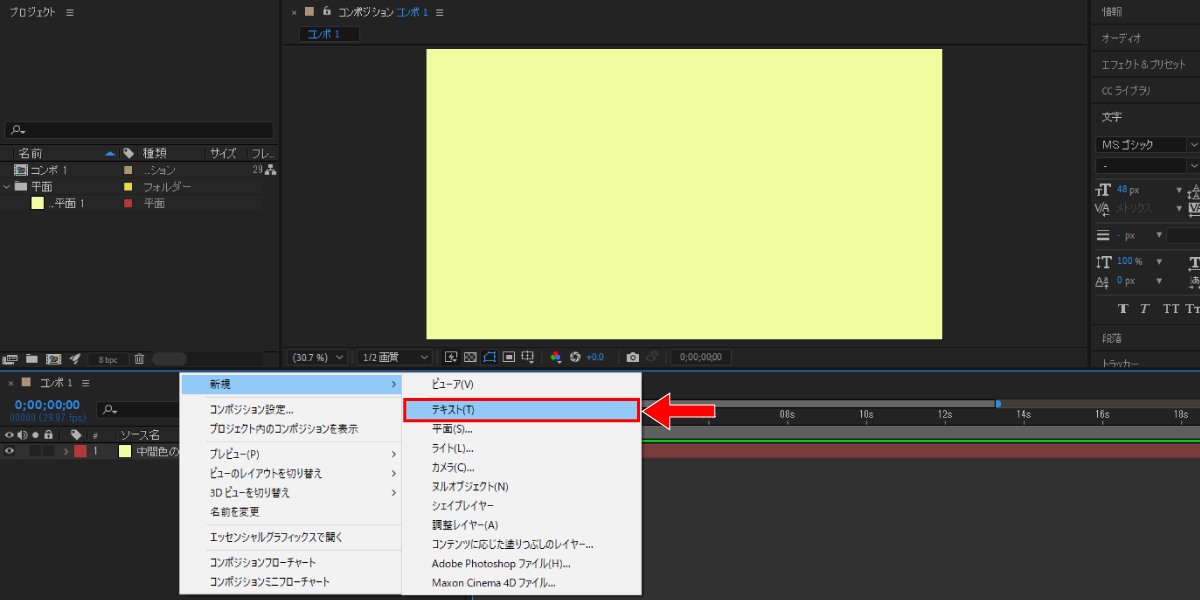
Task: Create a new composition from Project panel footer
Action: (53, 358)
